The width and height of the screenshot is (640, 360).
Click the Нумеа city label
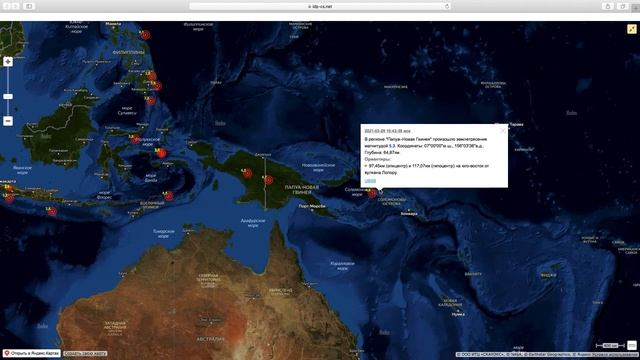click(x=458, y=314)
